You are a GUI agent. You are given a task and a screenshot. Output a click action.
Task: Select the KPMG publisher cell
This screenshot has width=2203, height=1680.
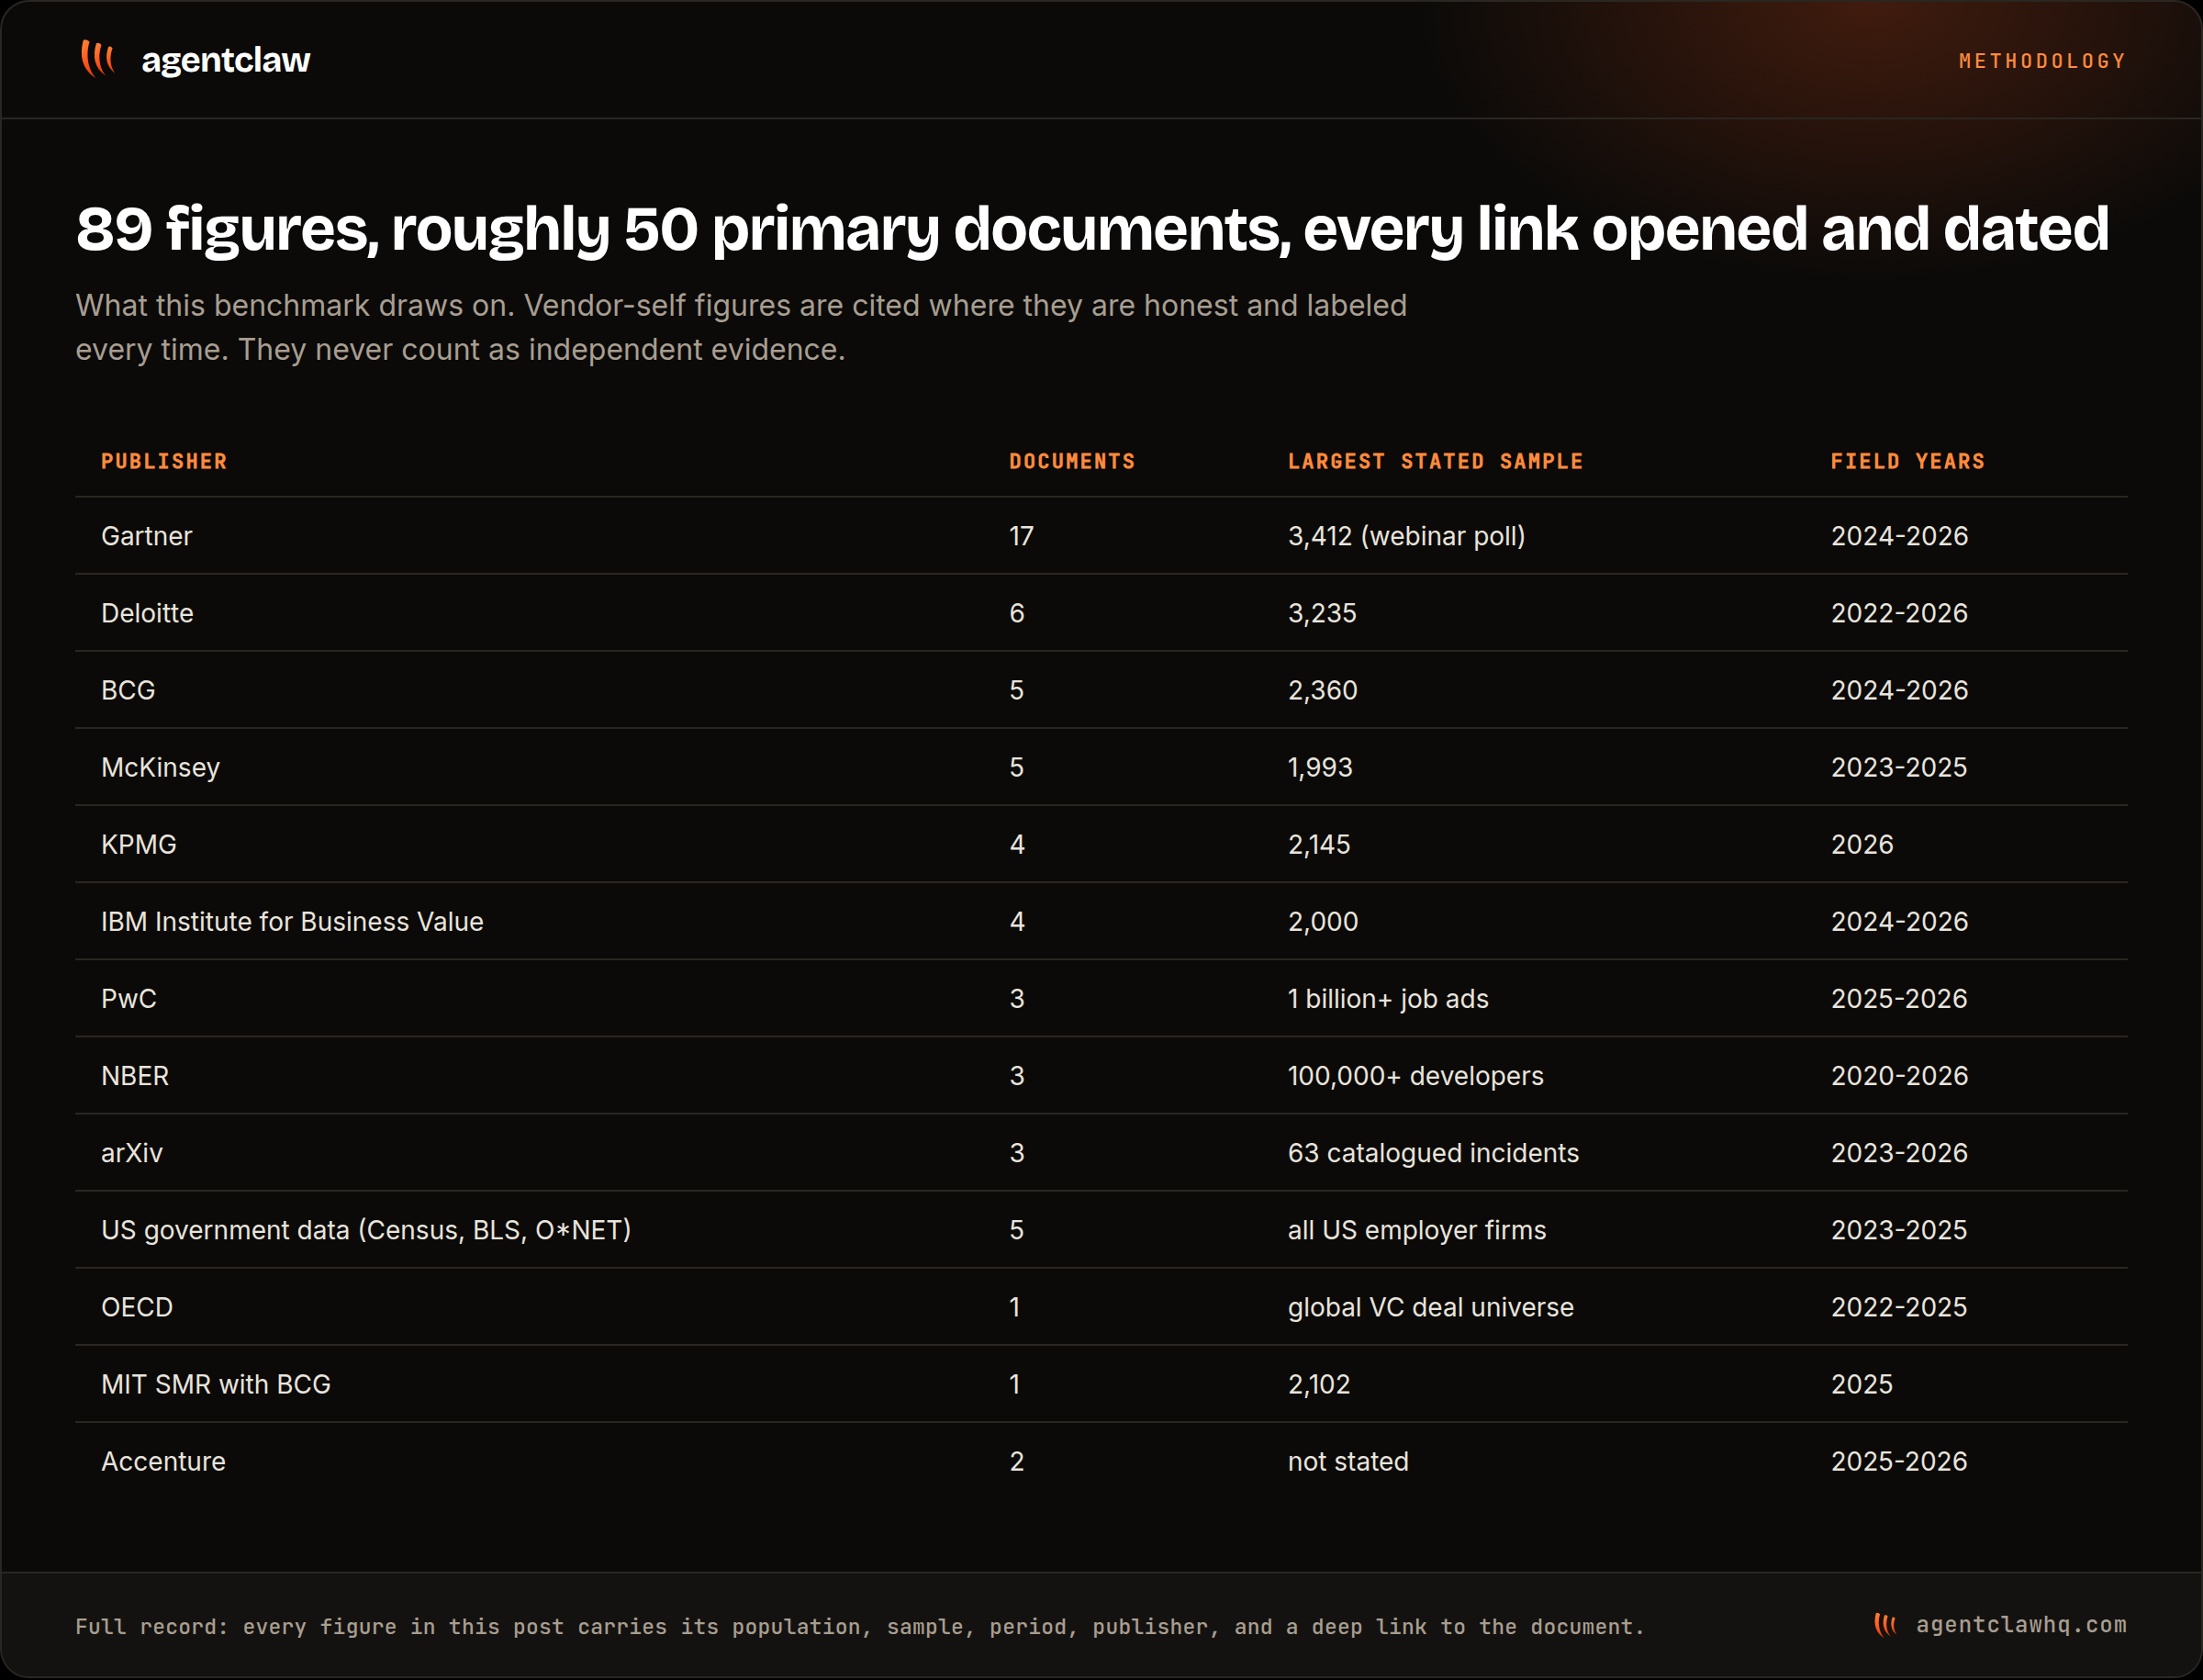tap(138, 844)
